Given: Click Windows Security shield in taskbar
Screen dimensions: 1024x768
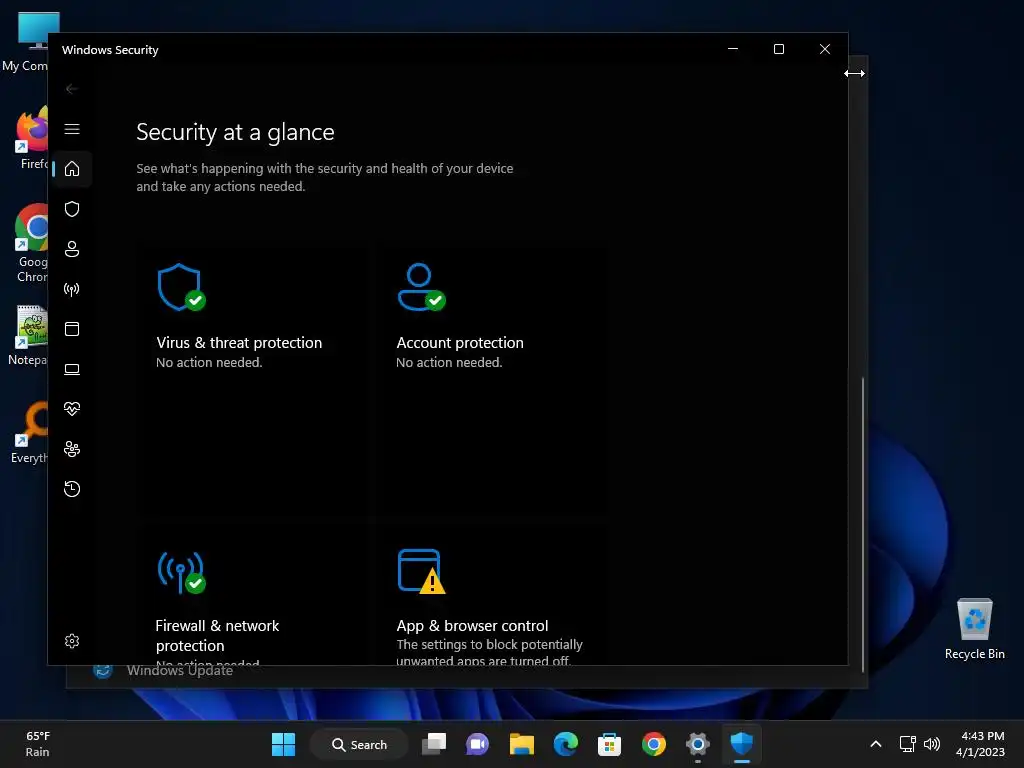Looking at the screenshot, I should [x=742, y=744].
